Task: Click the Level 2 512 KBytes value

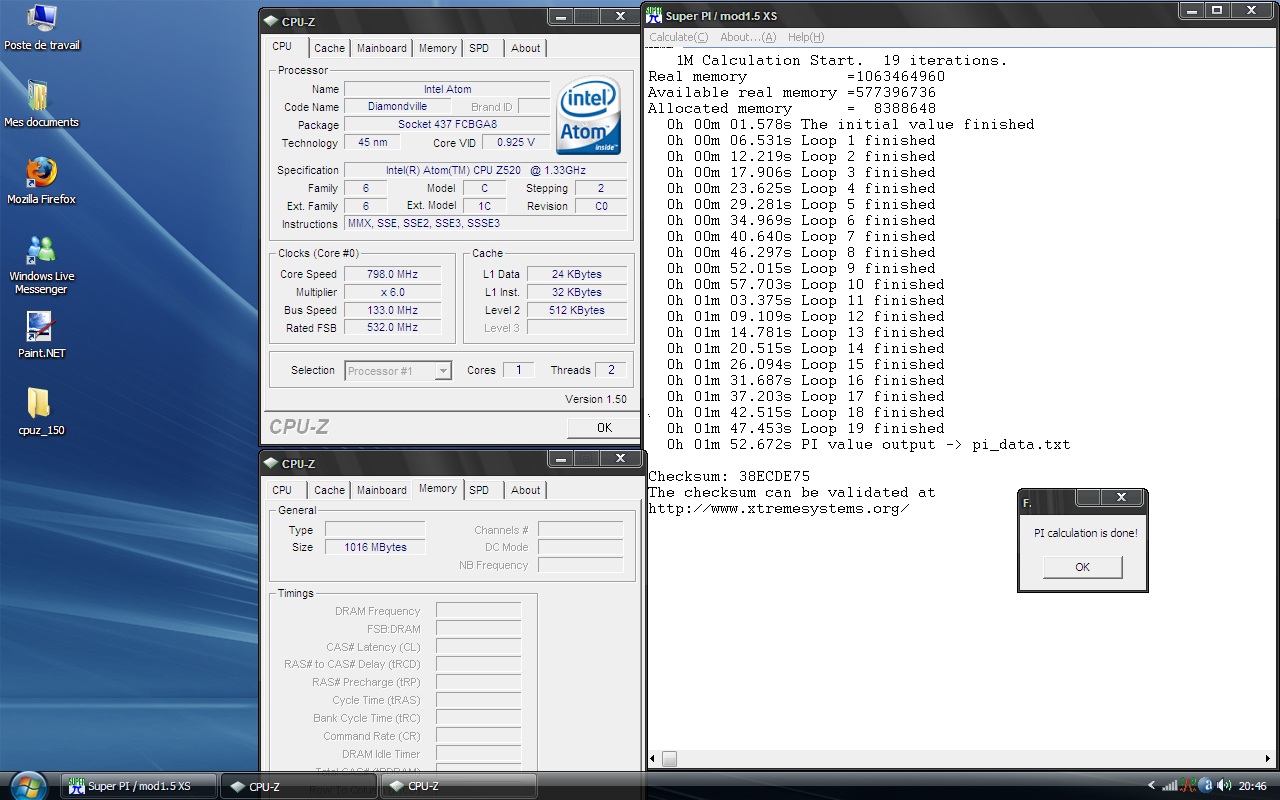Action: pyautogui.click(x=577, y=310)
